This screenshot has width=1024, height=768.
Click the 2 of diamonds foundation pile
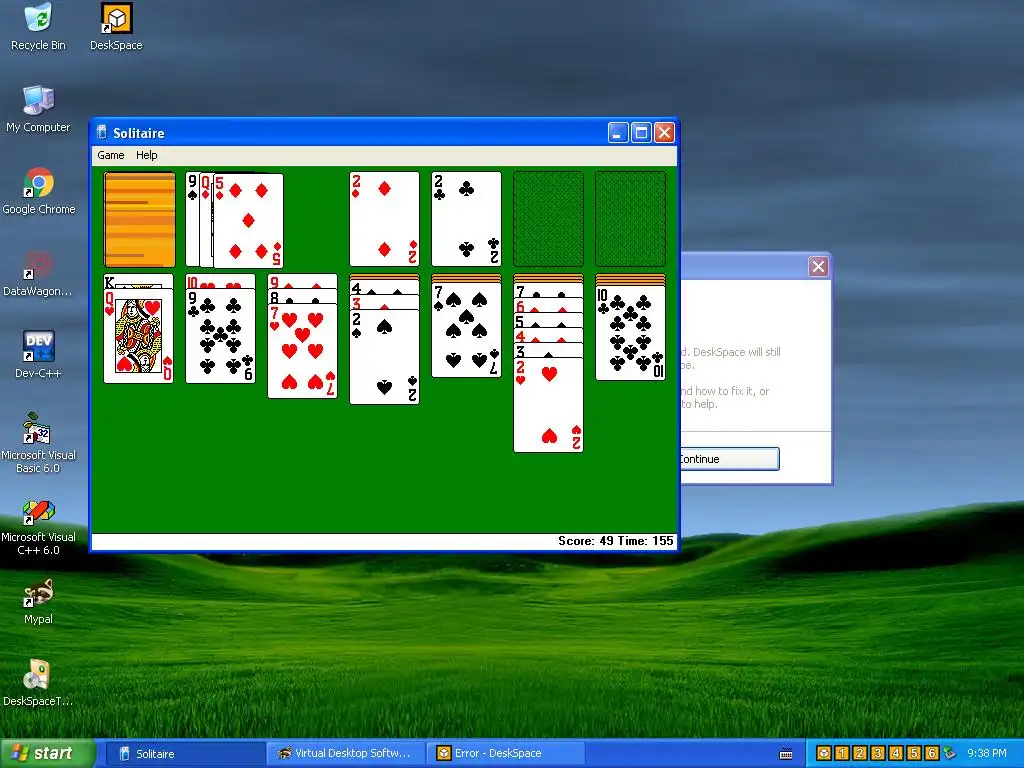coord(385,219)
